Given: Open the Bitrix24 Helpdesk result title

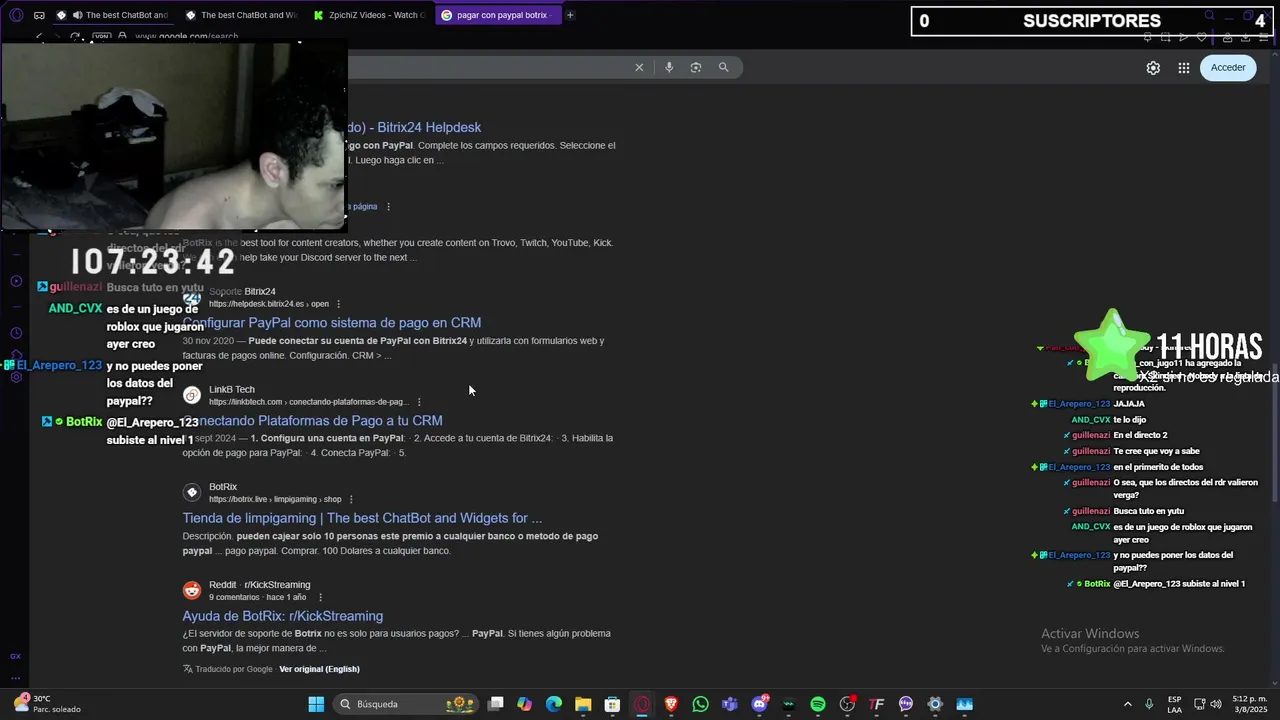Looking at the screenshot, I should point(413,127).
